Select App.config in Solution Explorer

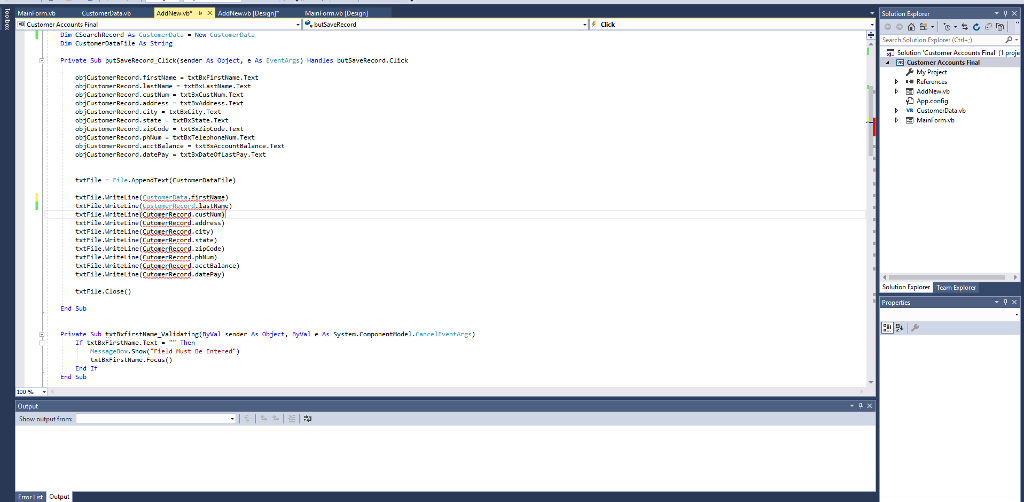(x=932, y=101)
